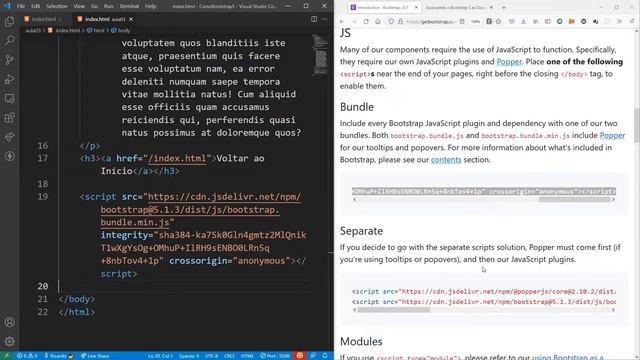Switch to the second browser tab
The width and height of the screenshot is (640, 360).
pos(459,7)
